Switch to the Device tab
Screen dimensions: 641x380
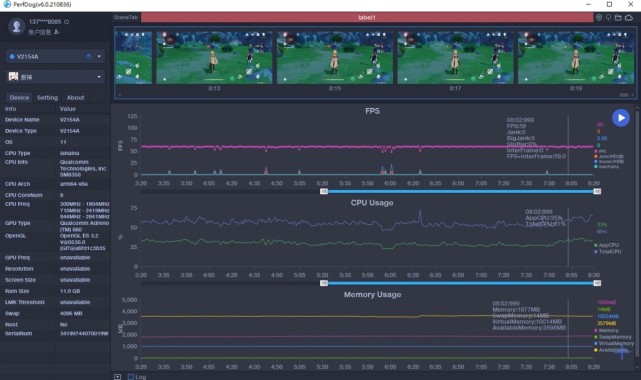(19, 98)
